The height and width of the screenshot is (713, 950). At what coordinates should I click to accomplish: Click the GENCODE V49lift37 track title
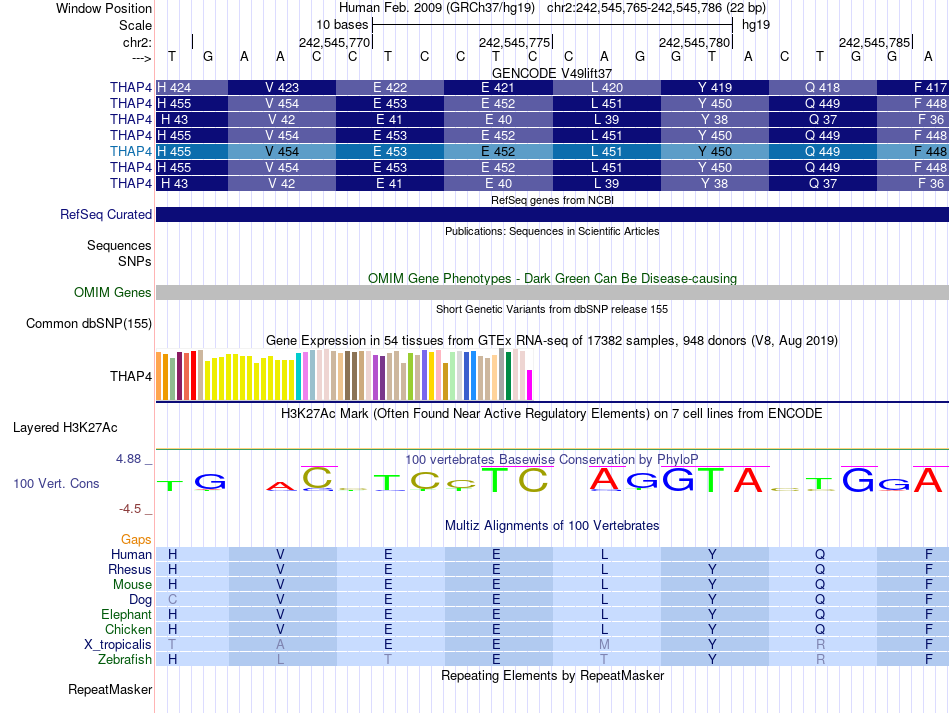click(552, 73)
